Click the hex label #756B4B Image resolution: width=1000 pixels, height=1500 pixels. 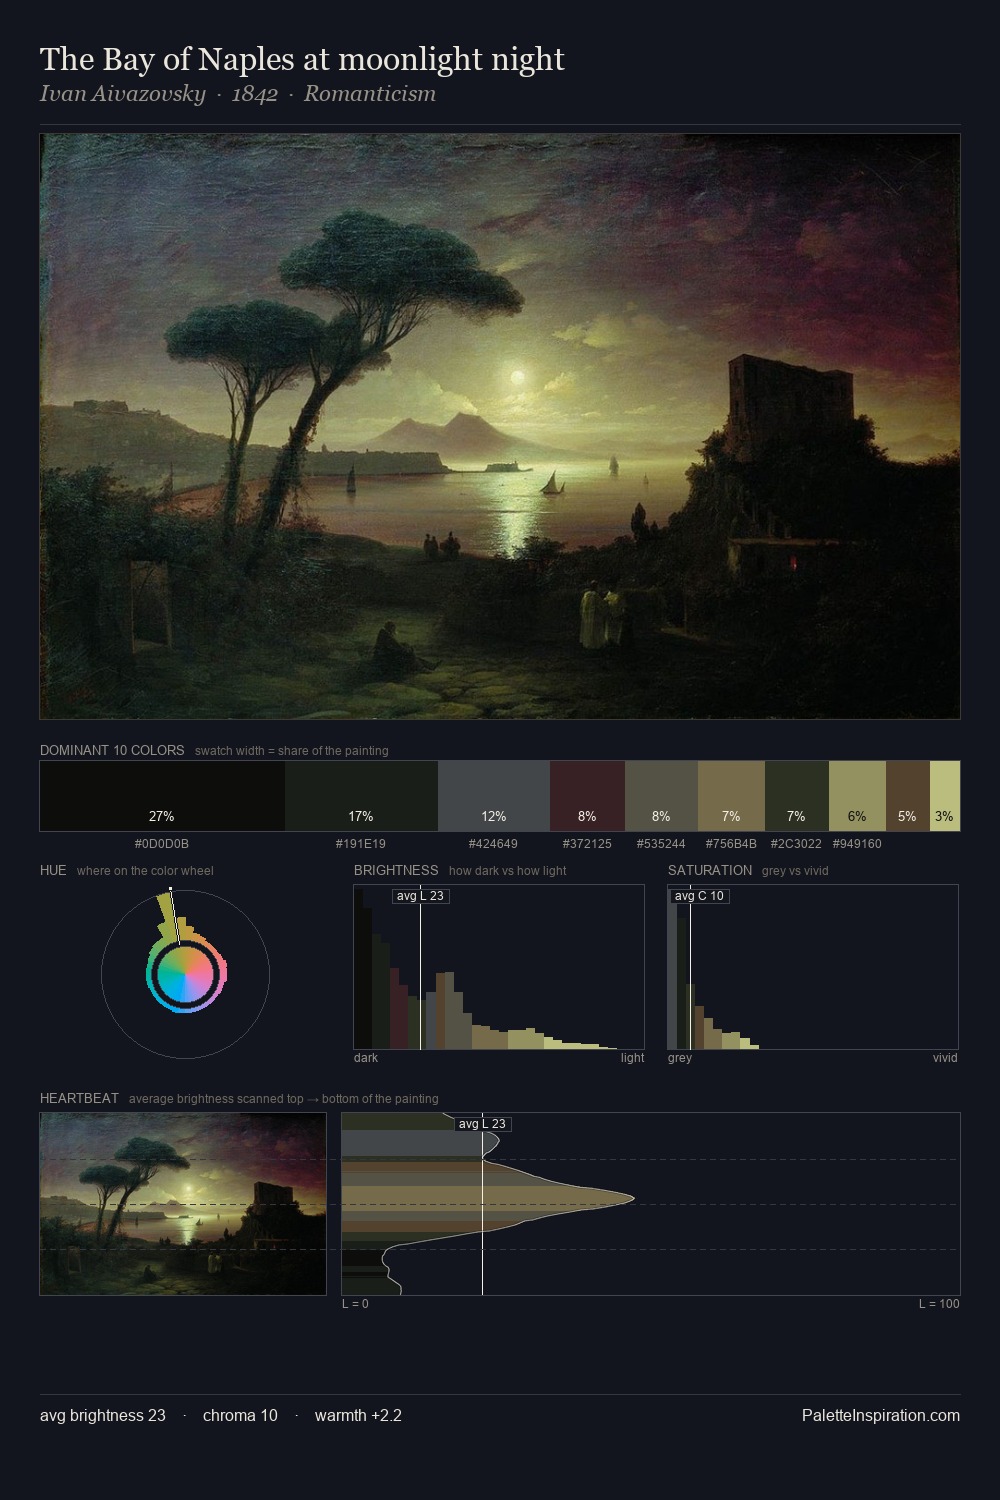pyautogui.click(x=731, y=844)
